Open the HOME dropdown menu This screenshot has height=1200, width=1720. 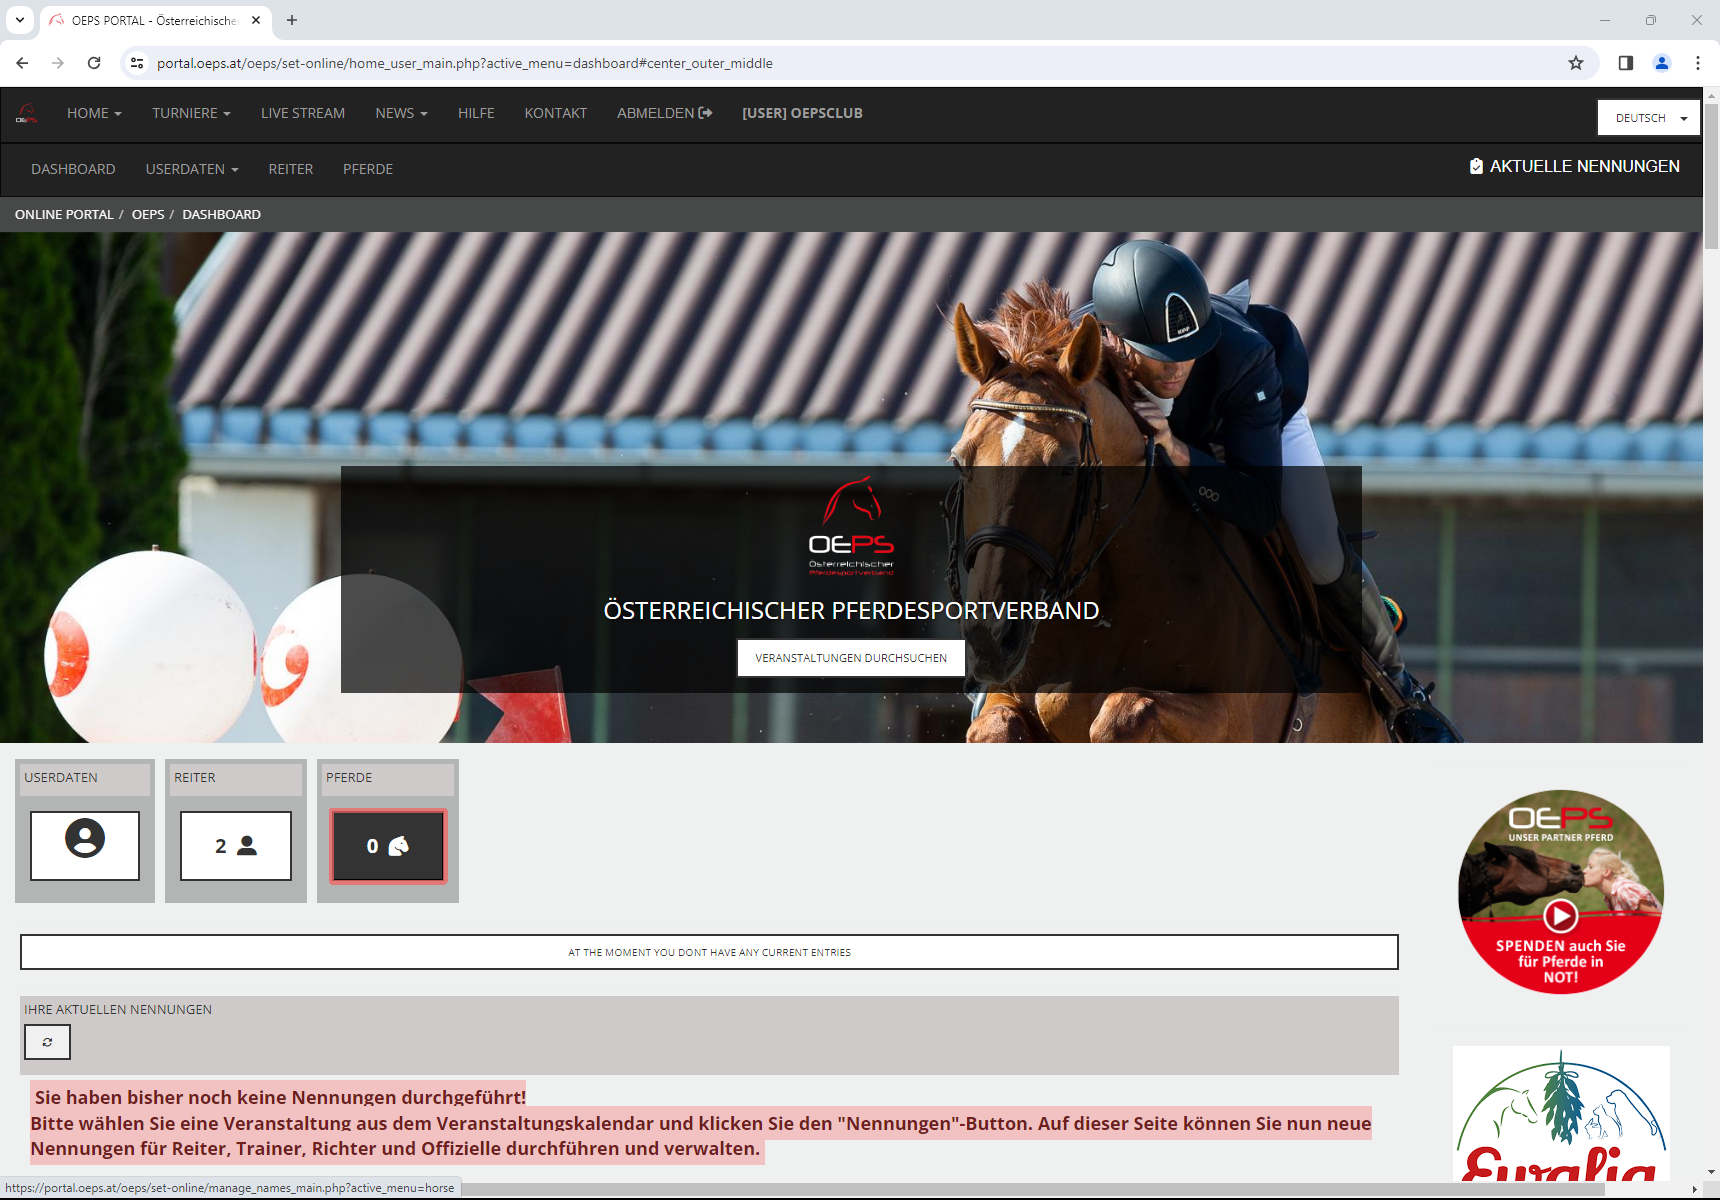tap(94, 113)
